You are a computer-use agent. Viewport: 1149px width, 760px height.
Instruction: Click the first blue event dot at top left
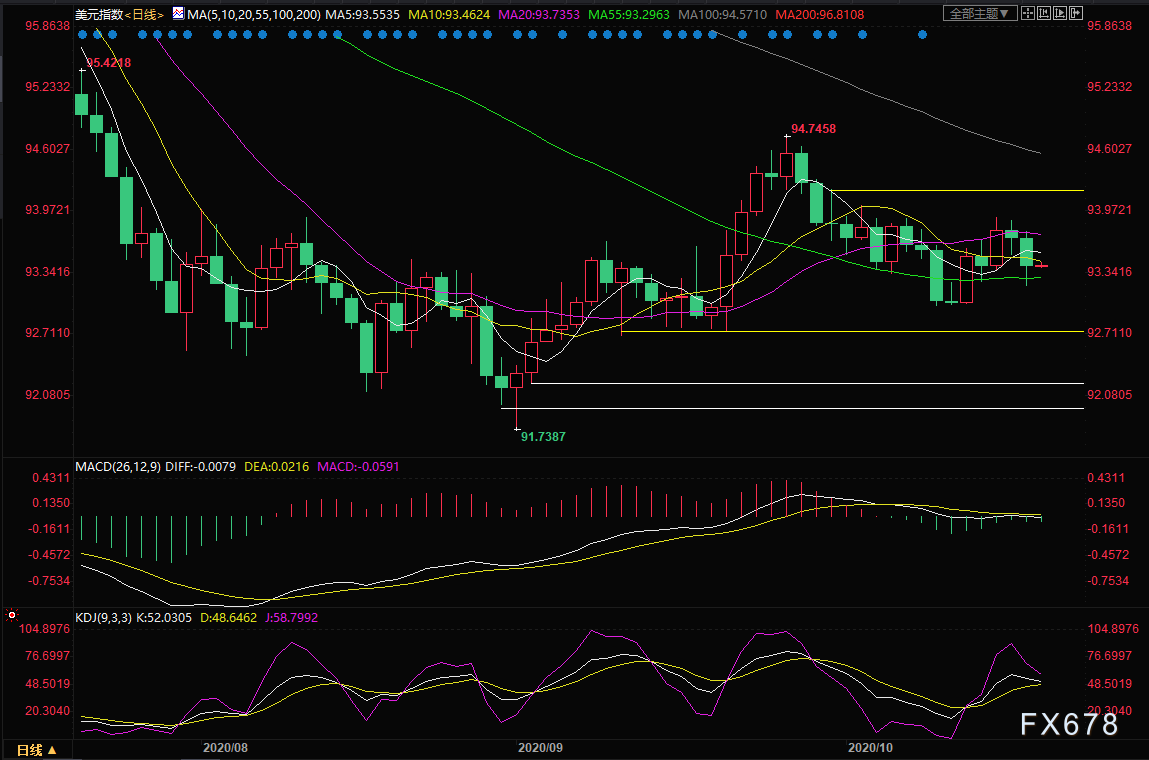(81, 34)
